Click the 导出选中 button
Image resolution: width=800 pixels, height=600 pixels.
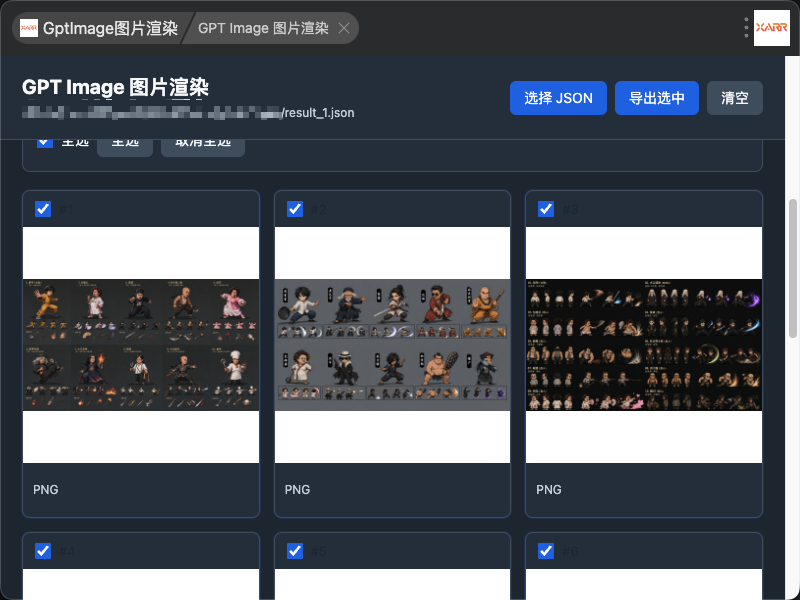pos(657,98)
